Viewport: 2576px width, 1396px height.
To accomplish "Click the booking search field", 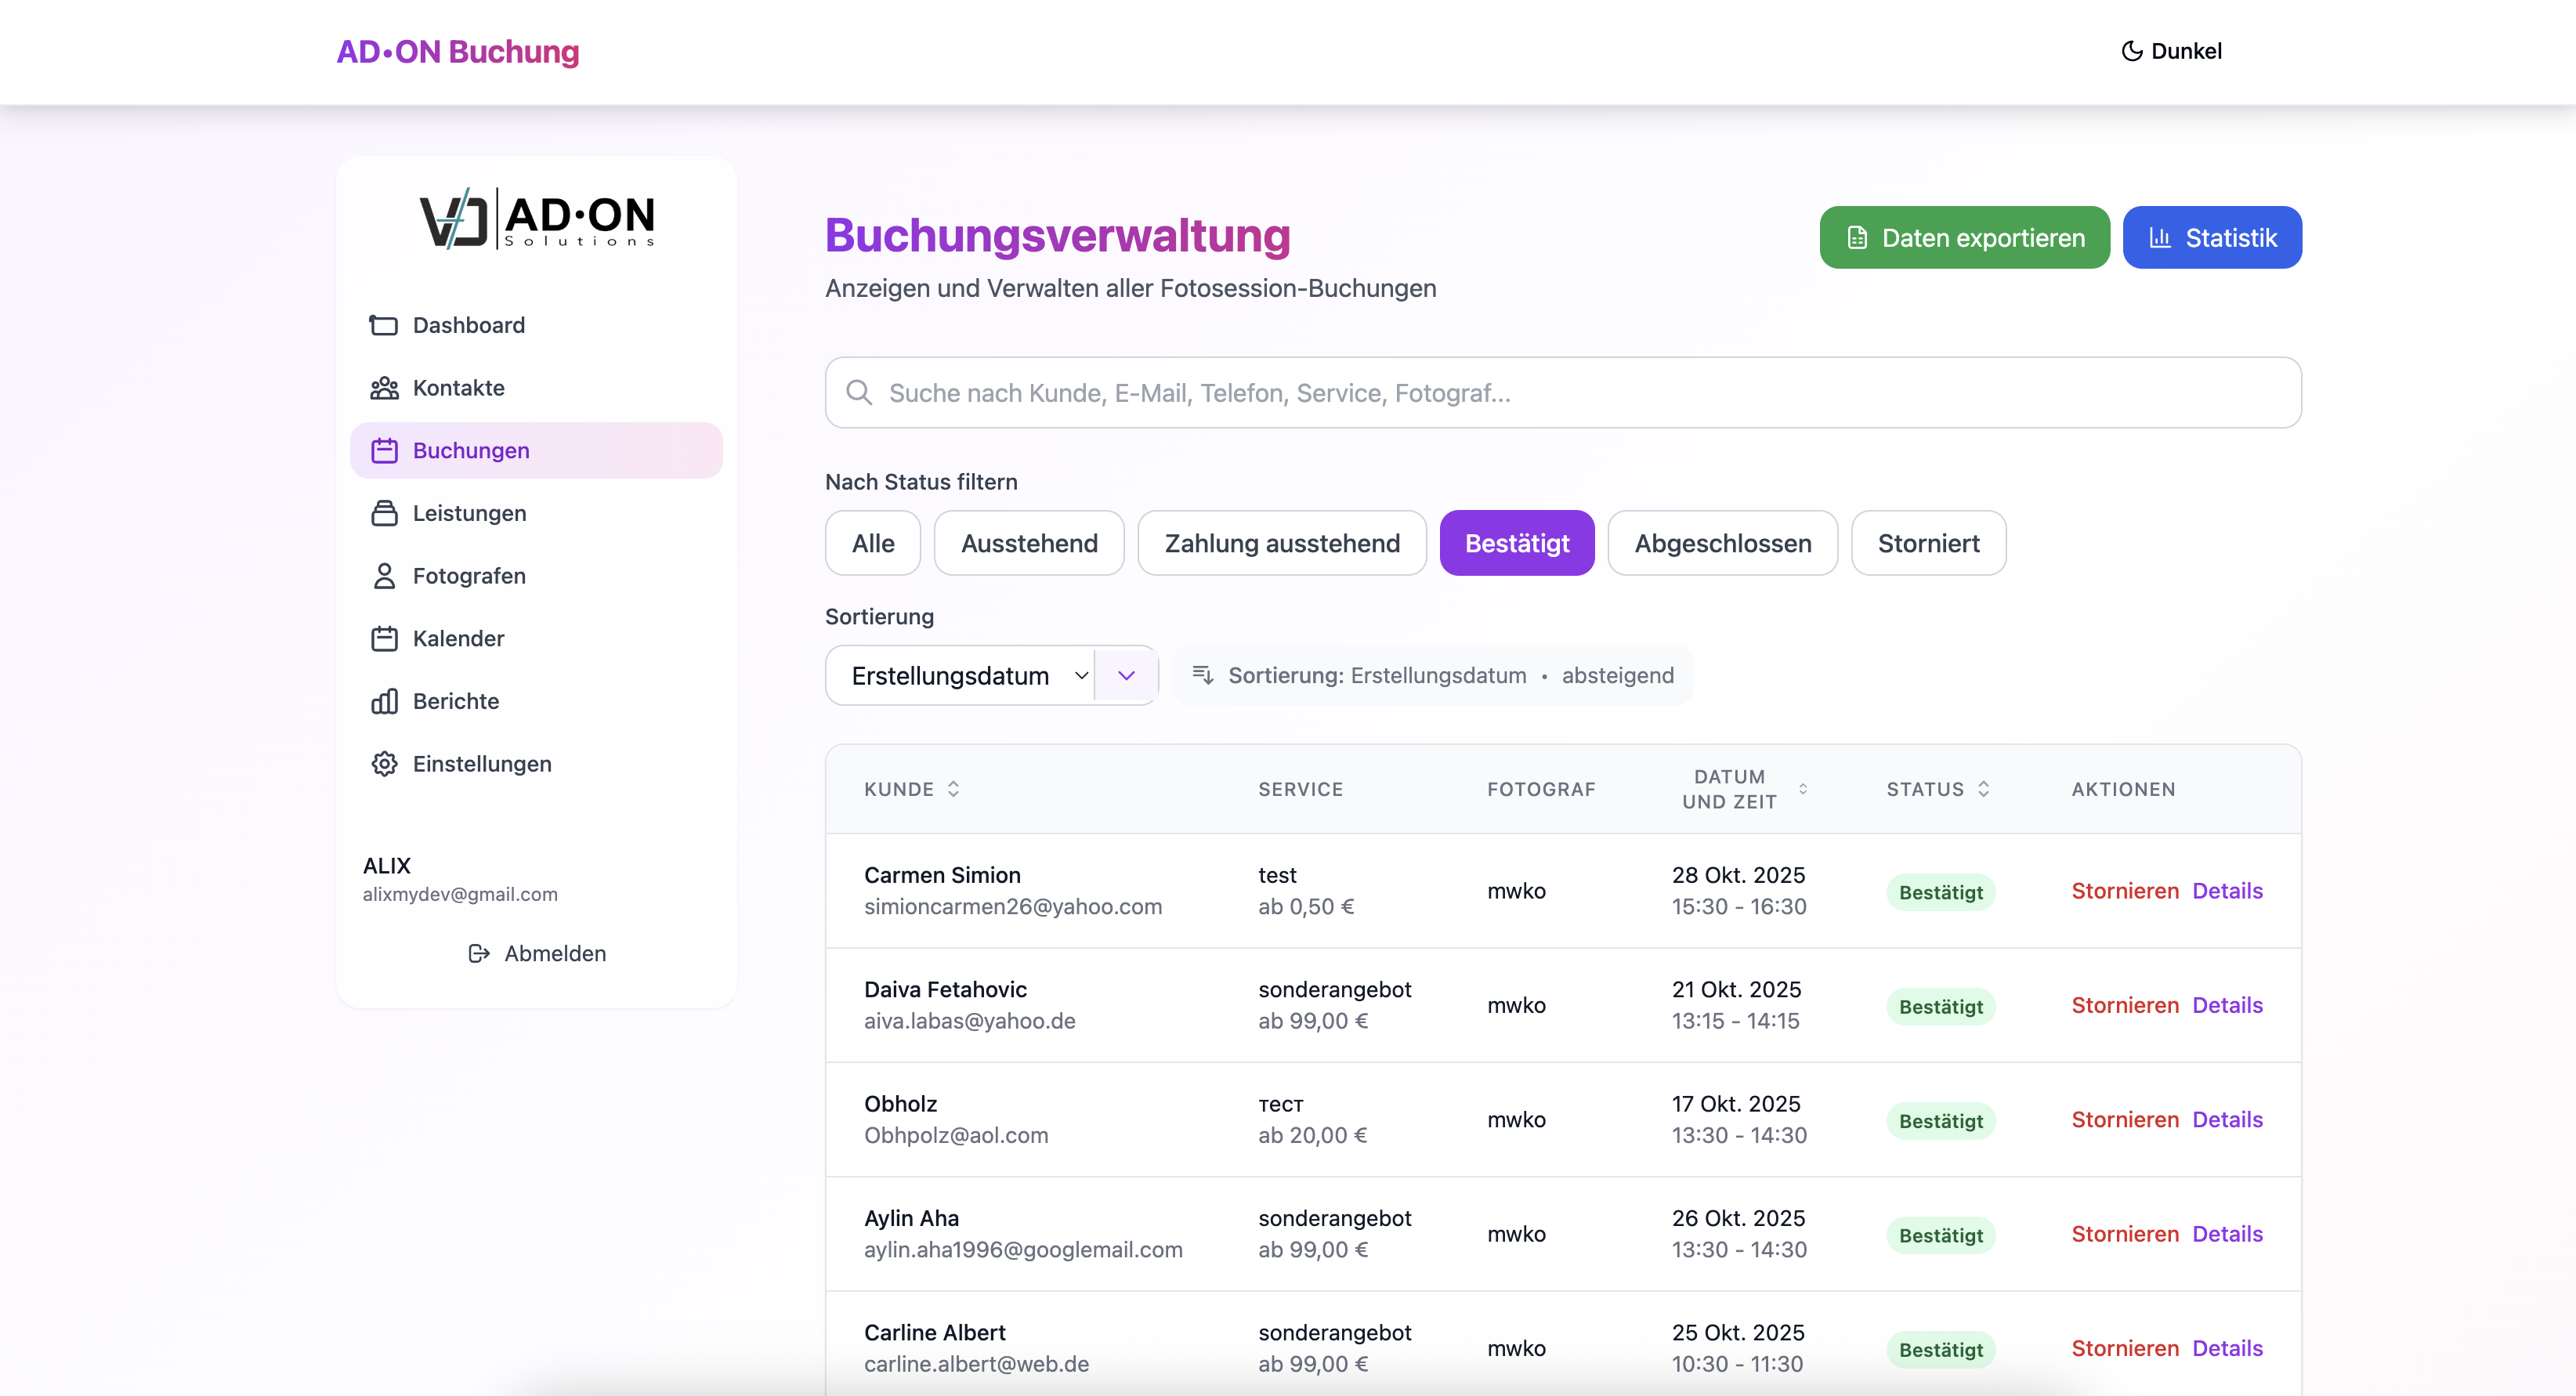I will pyautogui.click(x=1562, y=393).
